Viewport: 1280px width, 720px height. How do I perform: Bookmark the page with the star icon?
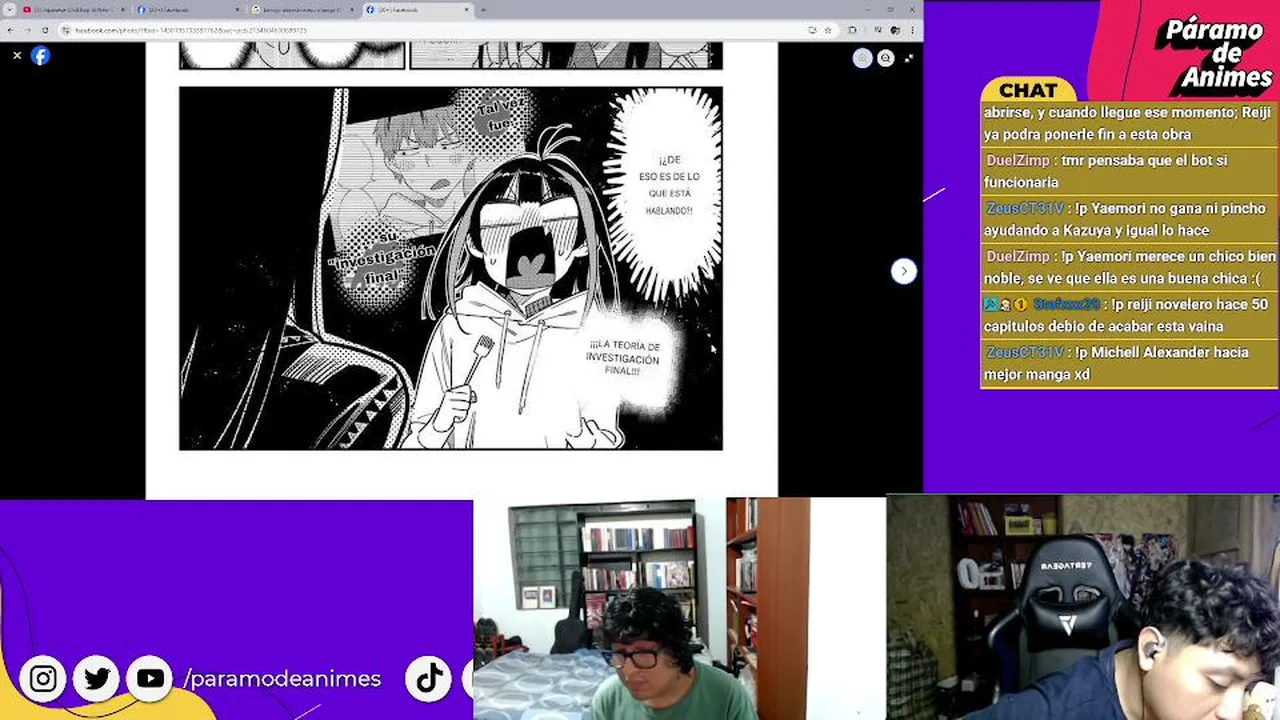click(827, 30)
